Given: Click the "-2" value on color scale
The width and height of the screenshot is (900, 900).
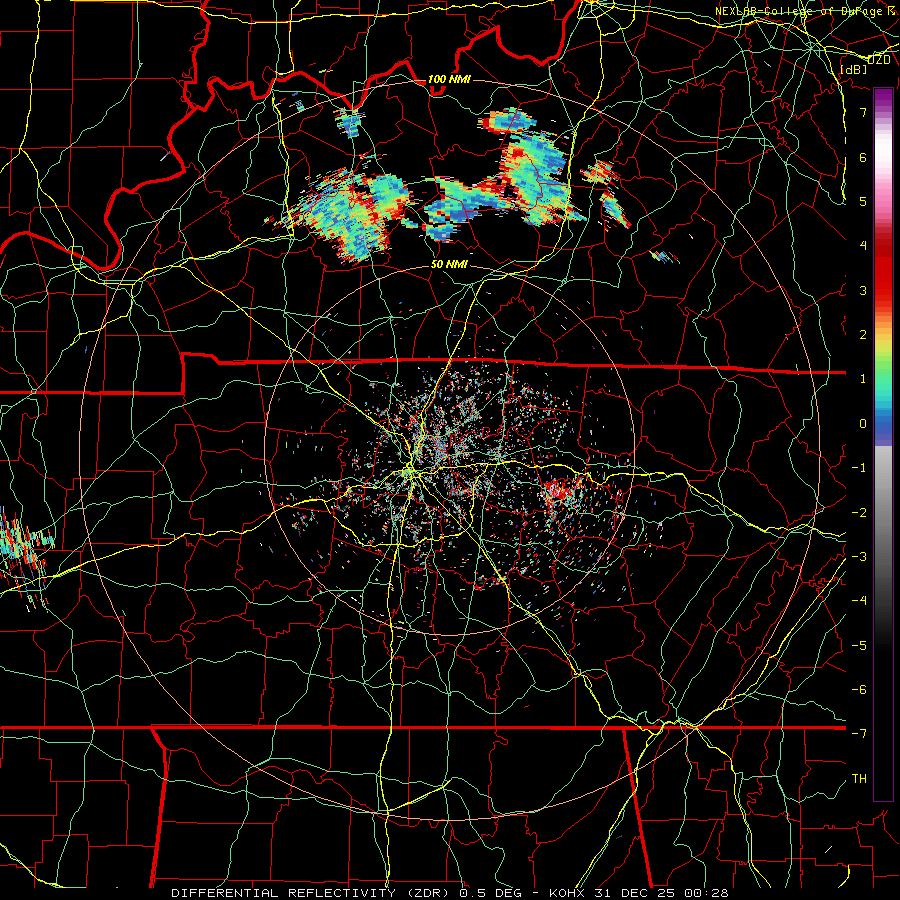Looking at the screenshot, I should (859, 513).
